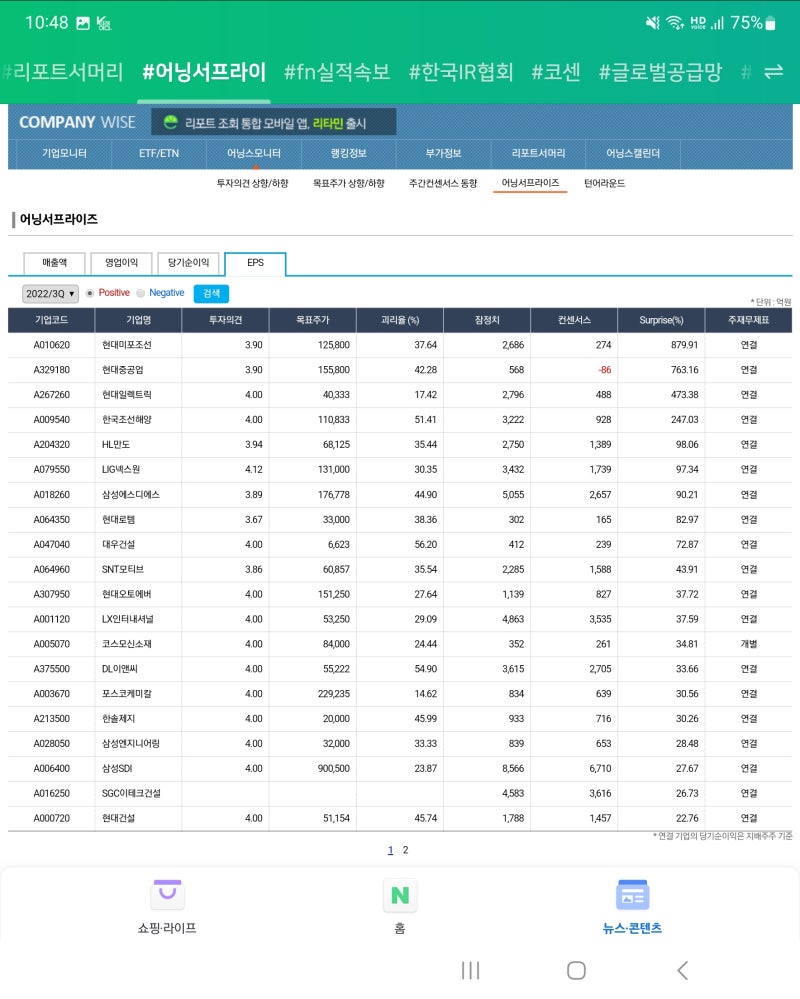Switch to #글로벌공급망 hashtag tab

tap(660, 72)
